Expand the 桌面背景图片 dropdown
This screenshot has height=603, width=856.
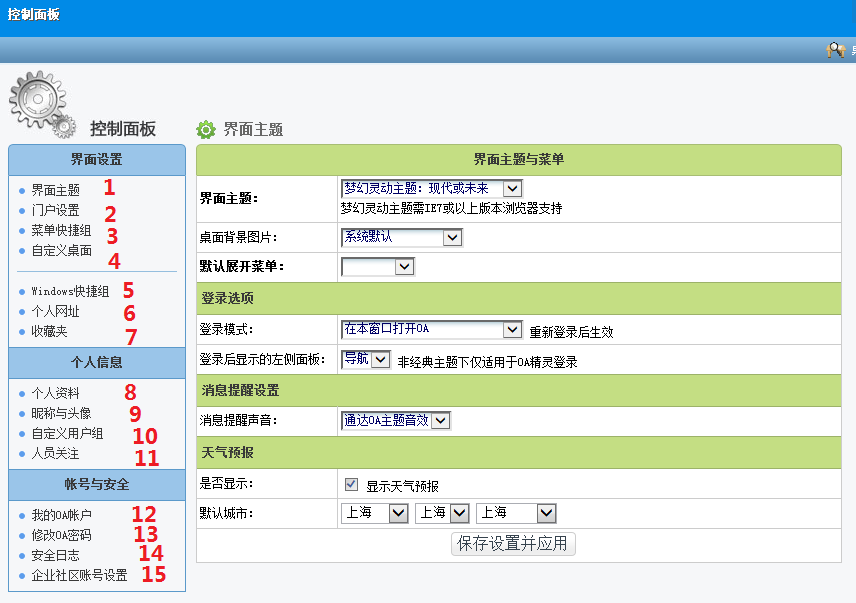(401, 237)
